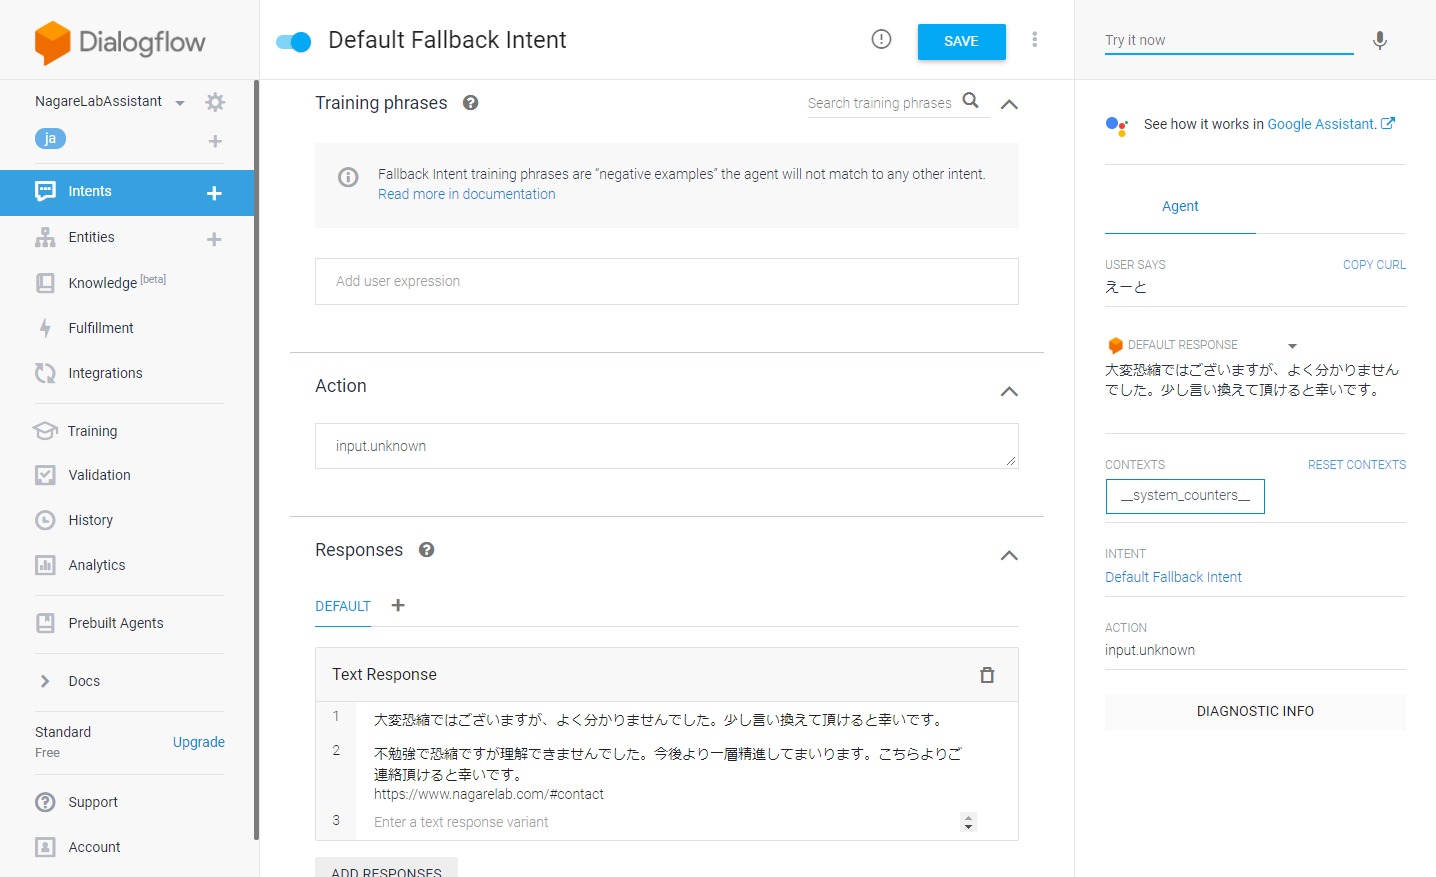Click the SAVE button
The width and height of the screenshot is (1436, 877).
coord(961,41)
